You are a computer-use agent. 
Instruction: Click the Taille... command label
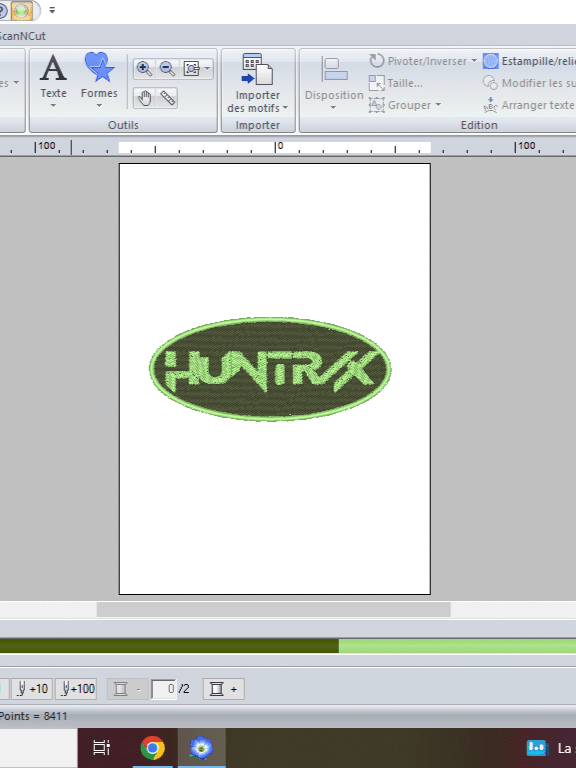[x=405, y=83]
